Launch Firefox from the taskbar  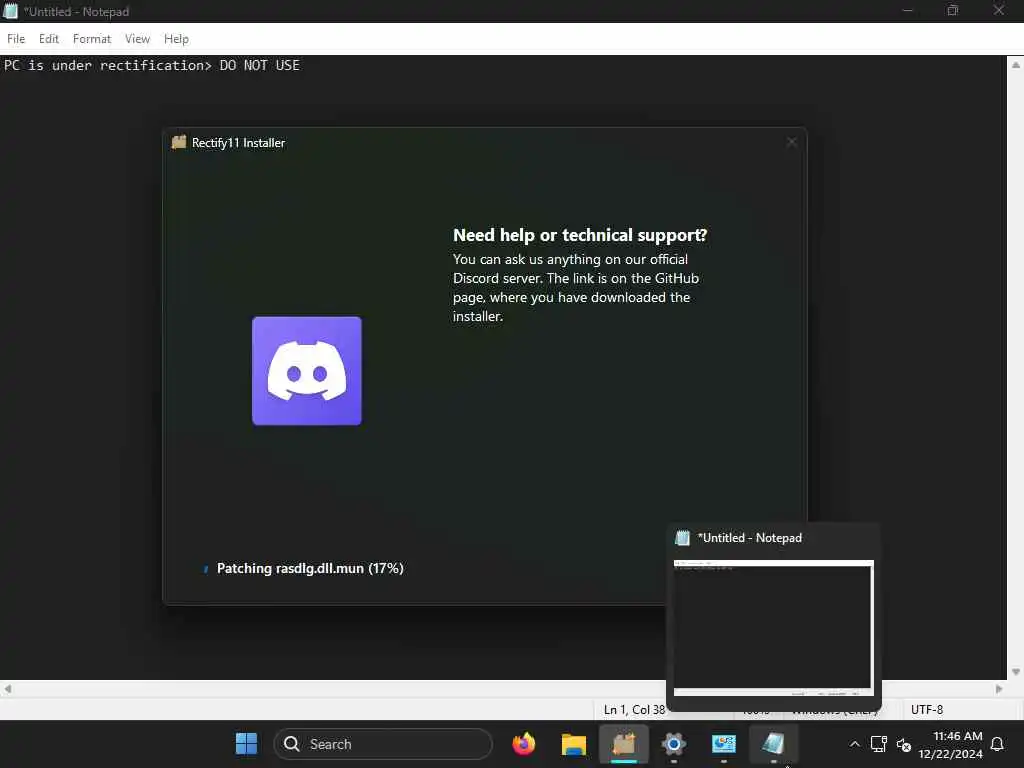tap(524, 744)
